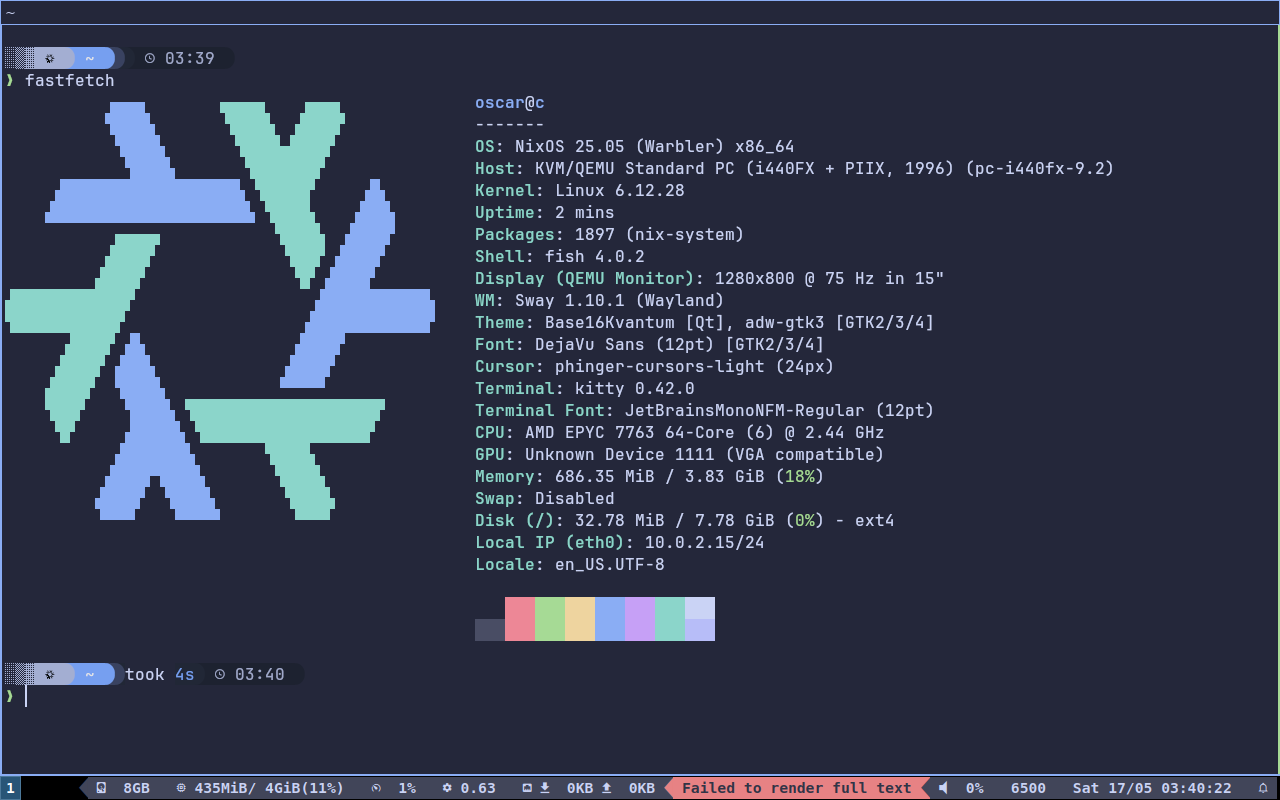Click the network card icon in status bar
The image size is (1280, 800).
tap(527, 788)
